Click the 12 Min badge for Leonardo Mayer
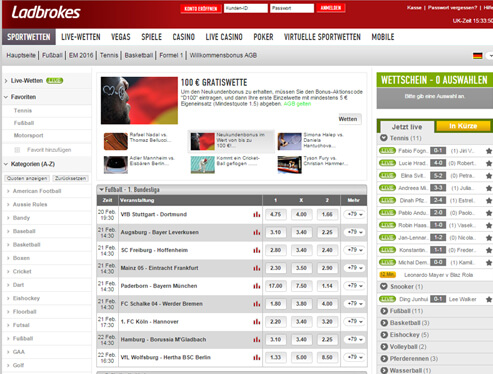 coord(387,275)
